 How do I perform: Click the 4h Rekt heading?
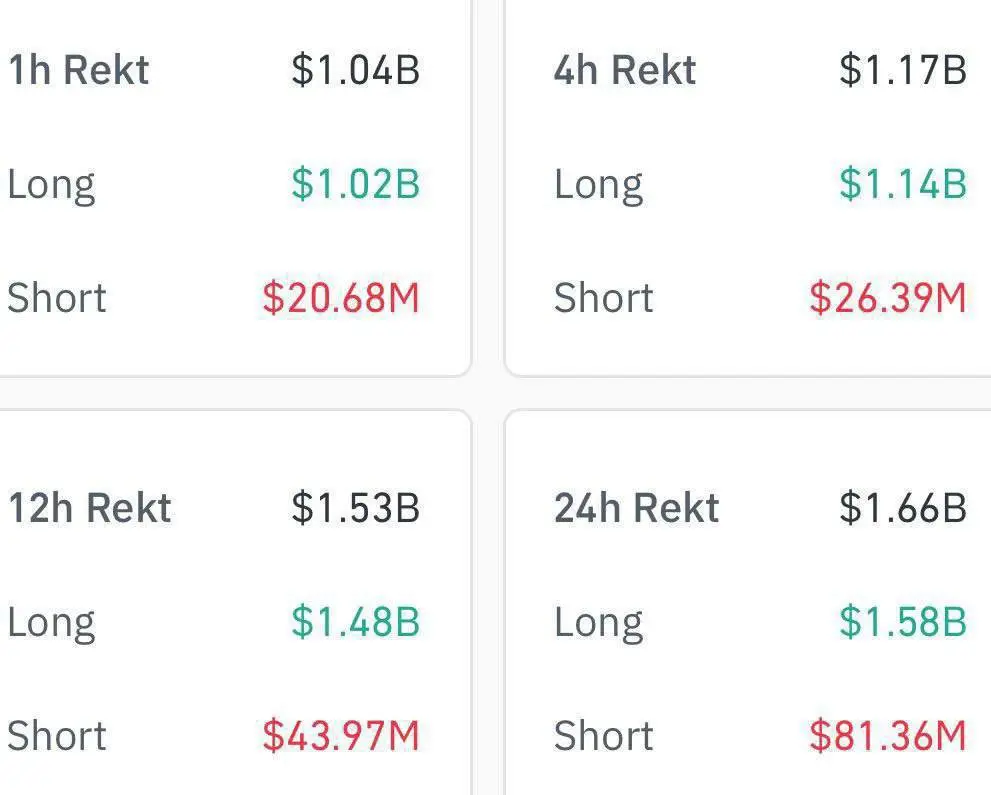click(625, 70)
